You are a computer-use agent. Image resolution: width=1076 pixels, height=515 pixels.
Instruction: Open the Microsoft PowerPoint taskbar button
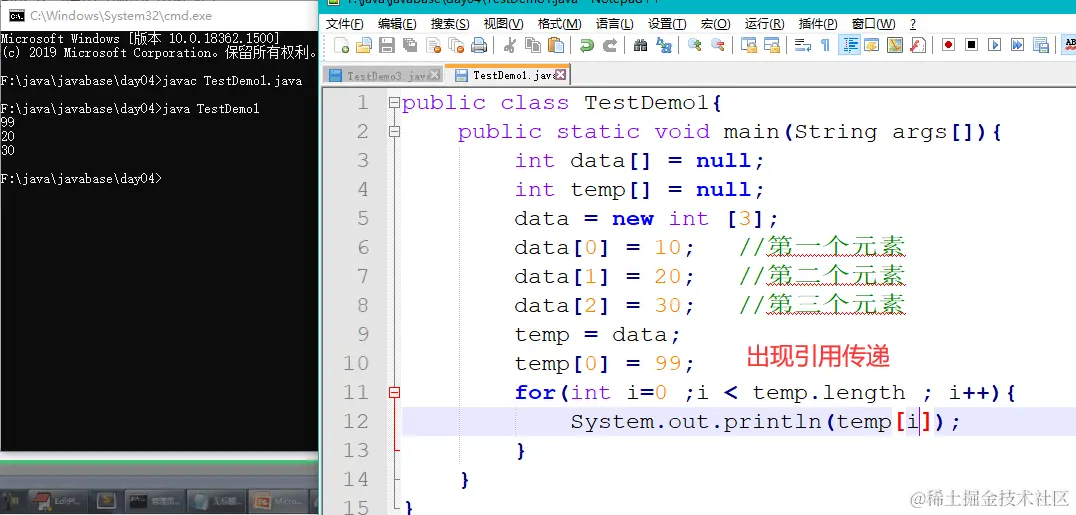click(x=279, y=501)
